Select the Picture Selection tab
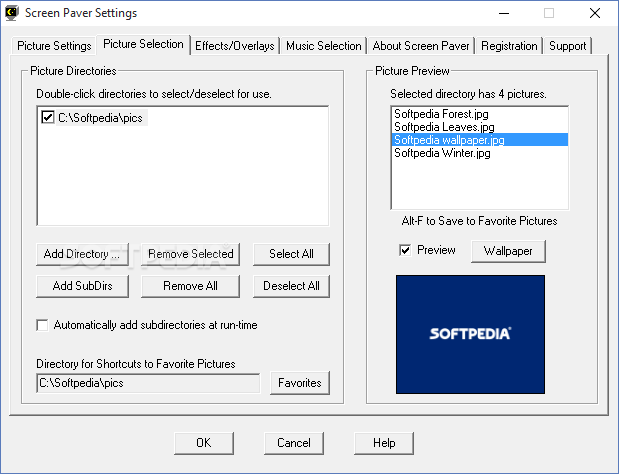 click(x=143, y=44)
